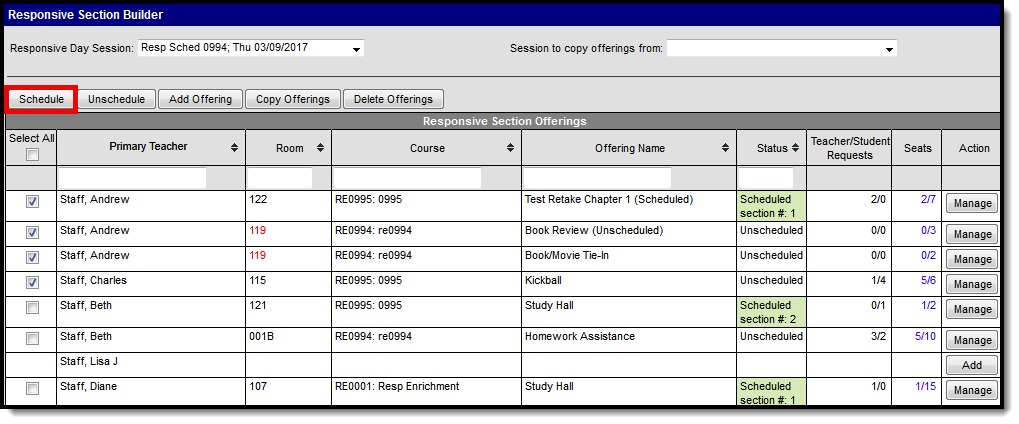Open the 0/3 seats link
The width and height of the screenshot is (1019, 424).
tap(928, 230)
